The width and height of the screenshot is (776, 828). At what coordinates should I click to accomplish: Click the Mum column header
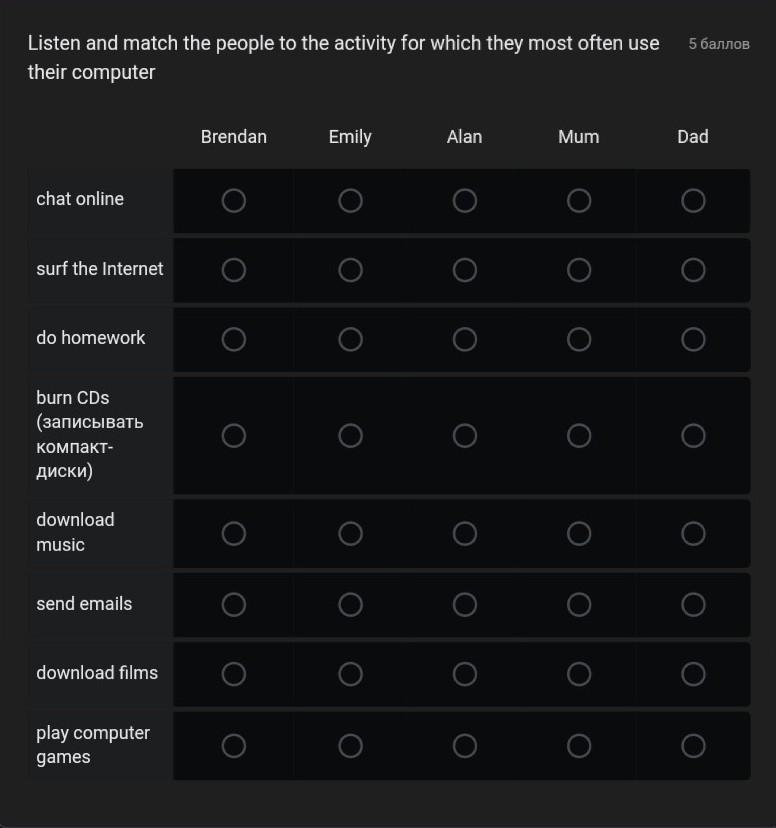point(578,137)
